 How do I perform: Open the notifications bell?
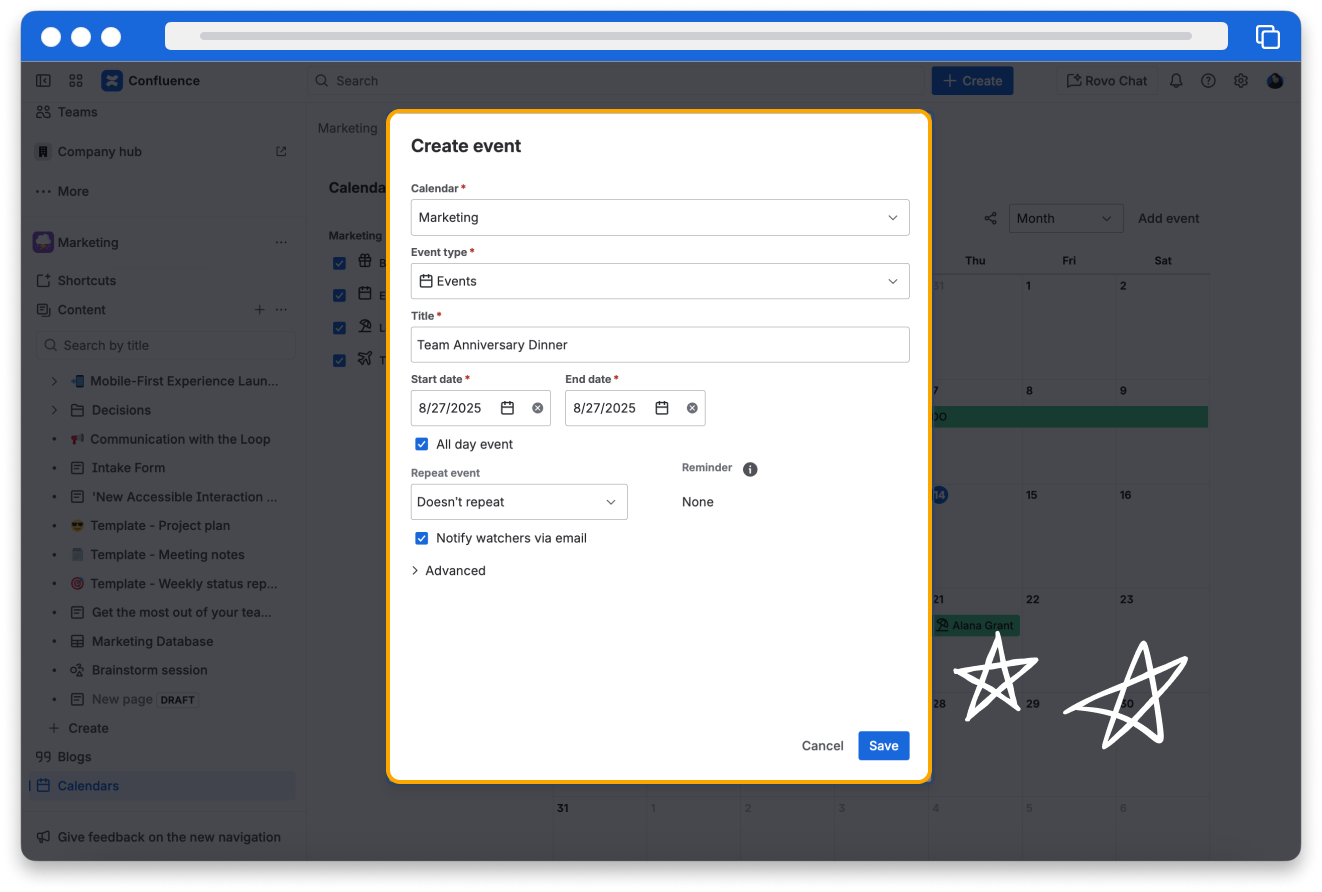pyautogui.click(x=1176, y=81)
